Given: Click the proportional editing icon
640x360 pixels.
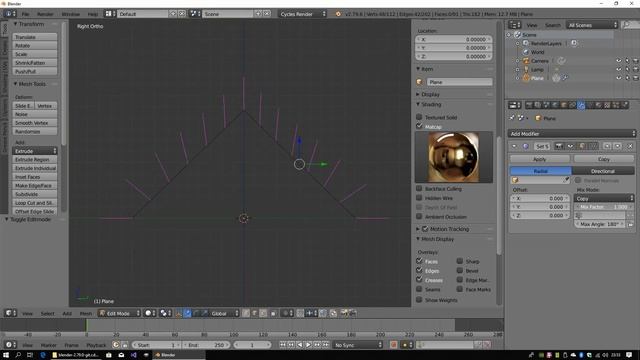Looking at the screenshot, I should tap(286, 313).
